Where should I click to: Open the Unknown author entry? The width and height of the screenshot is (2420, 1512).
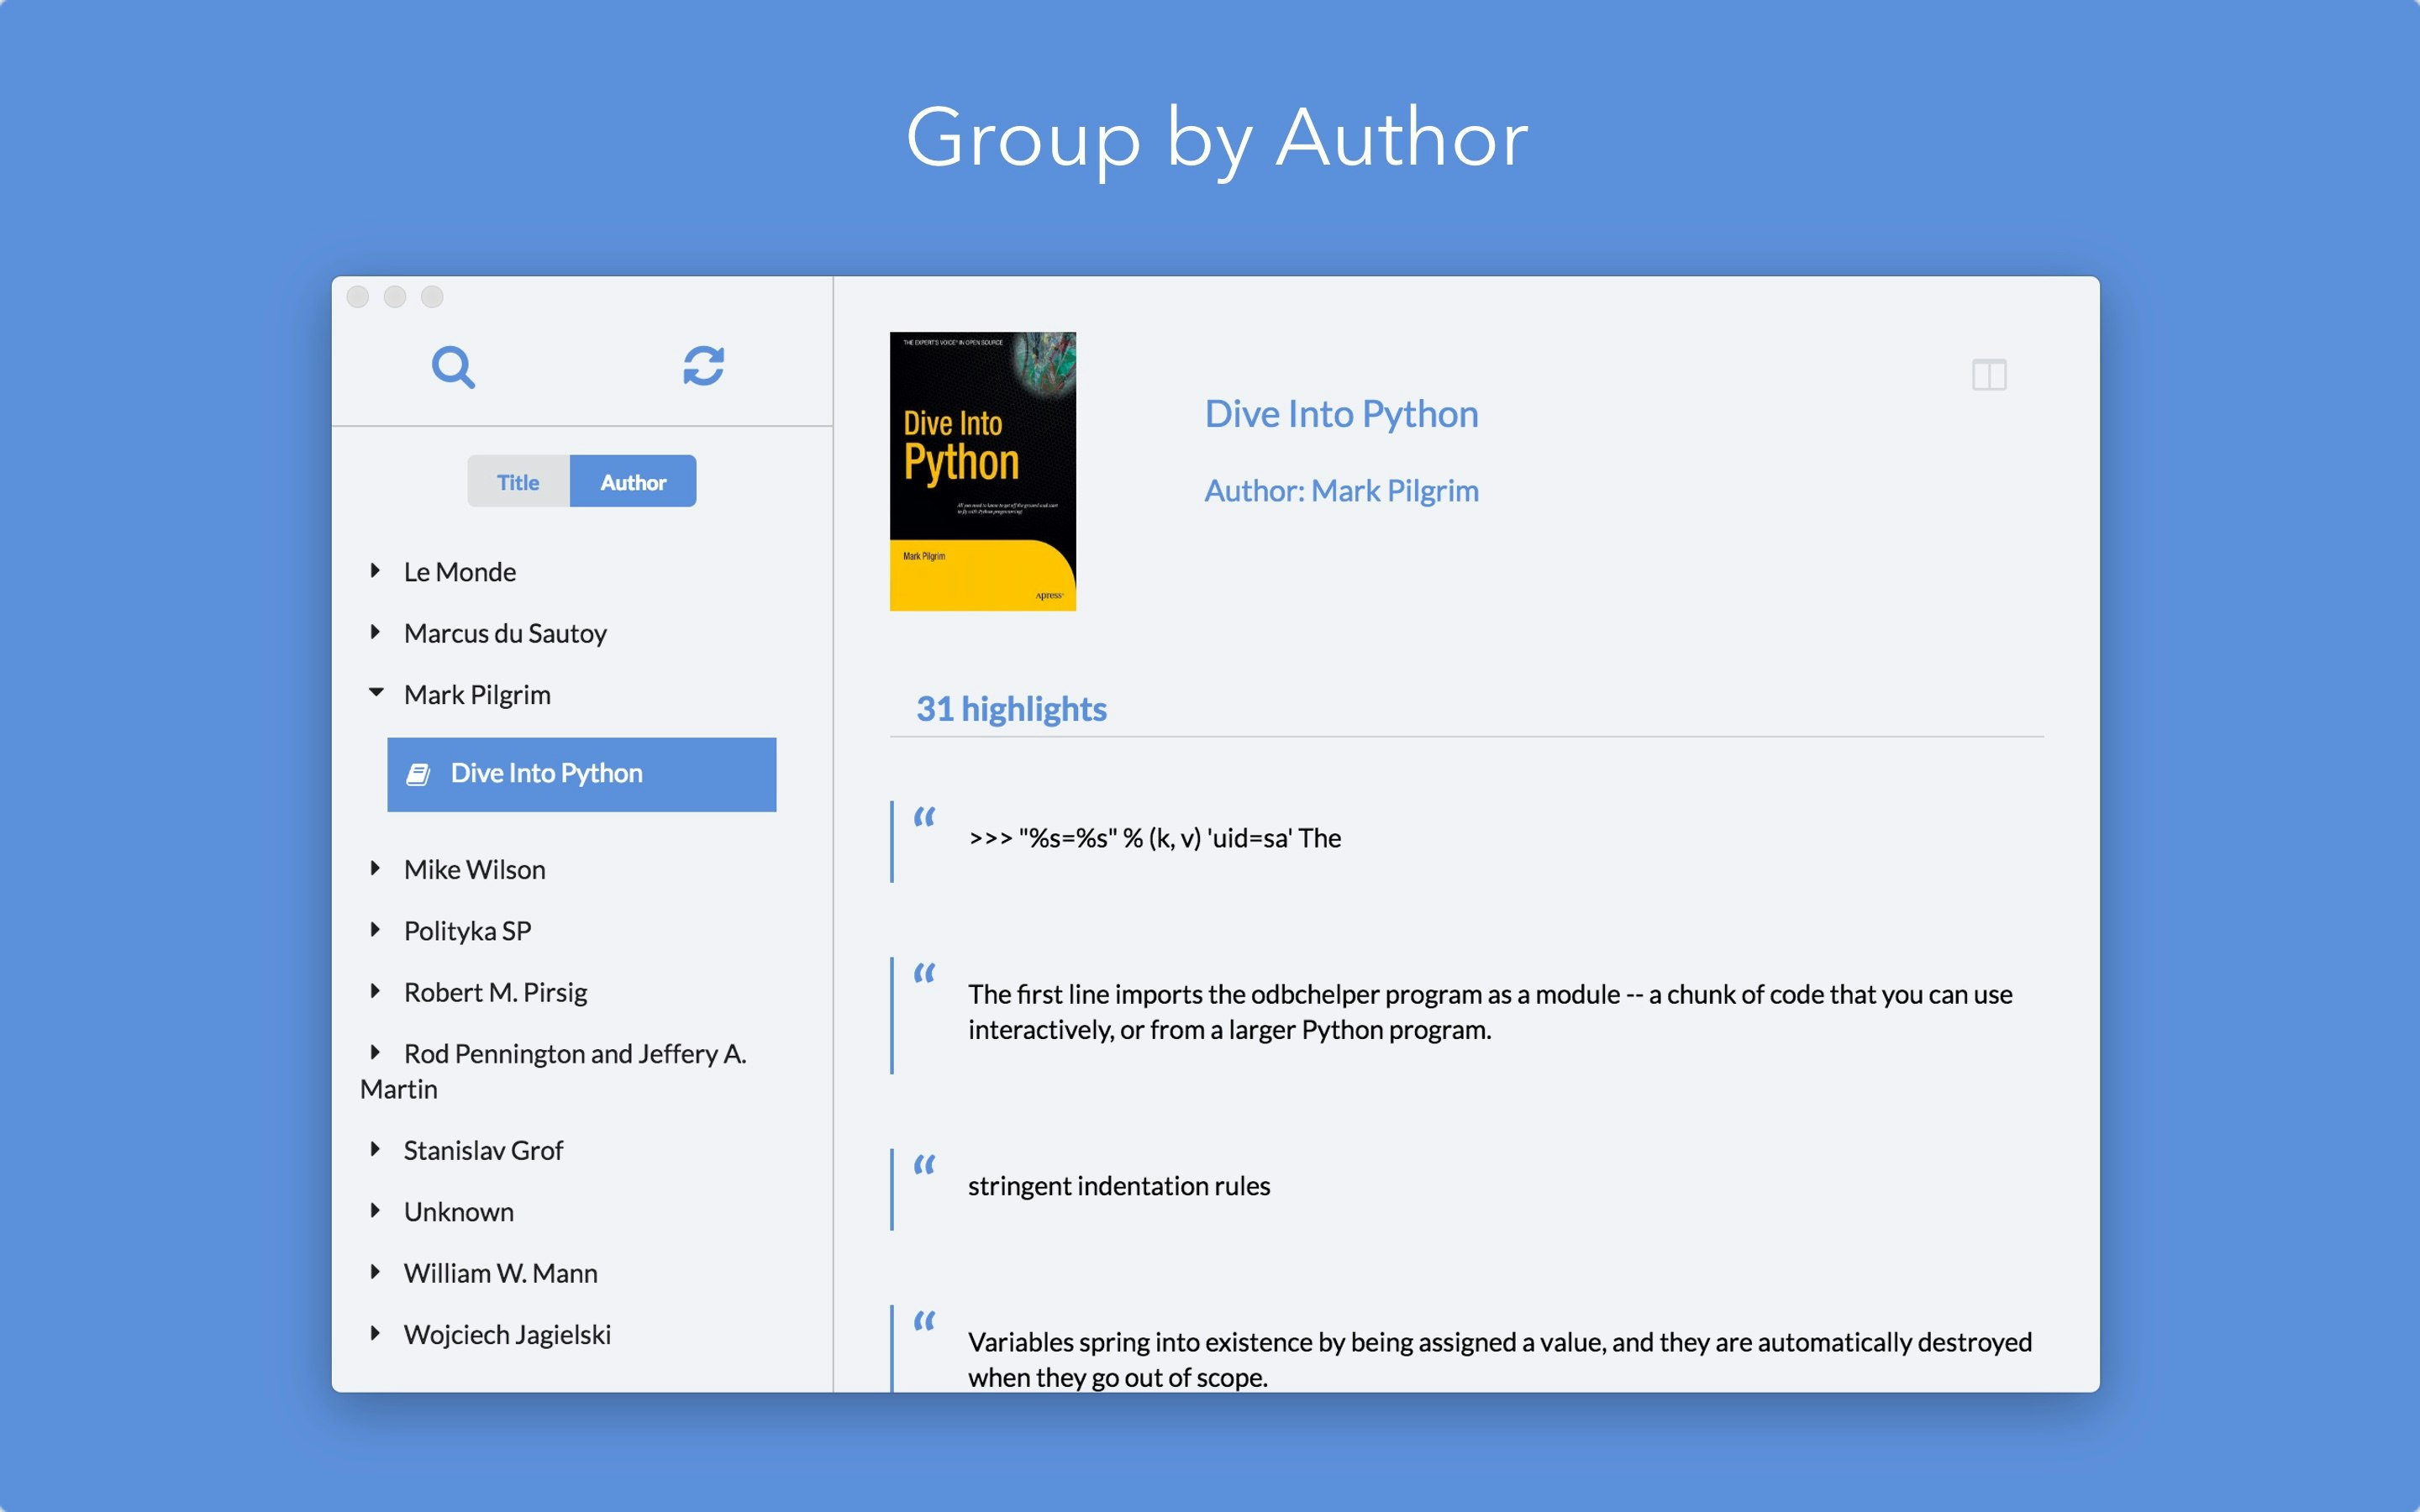pyautogui.click(x=458, y=1212)
